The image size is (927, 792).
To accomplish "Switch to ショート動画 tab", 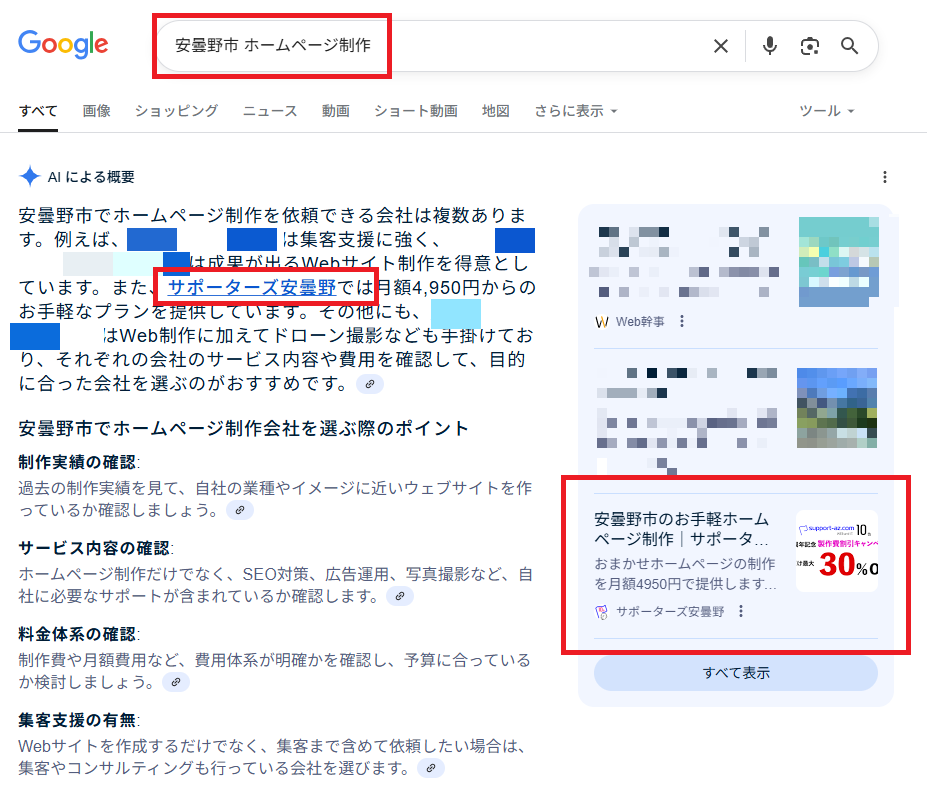I will 416,111.
